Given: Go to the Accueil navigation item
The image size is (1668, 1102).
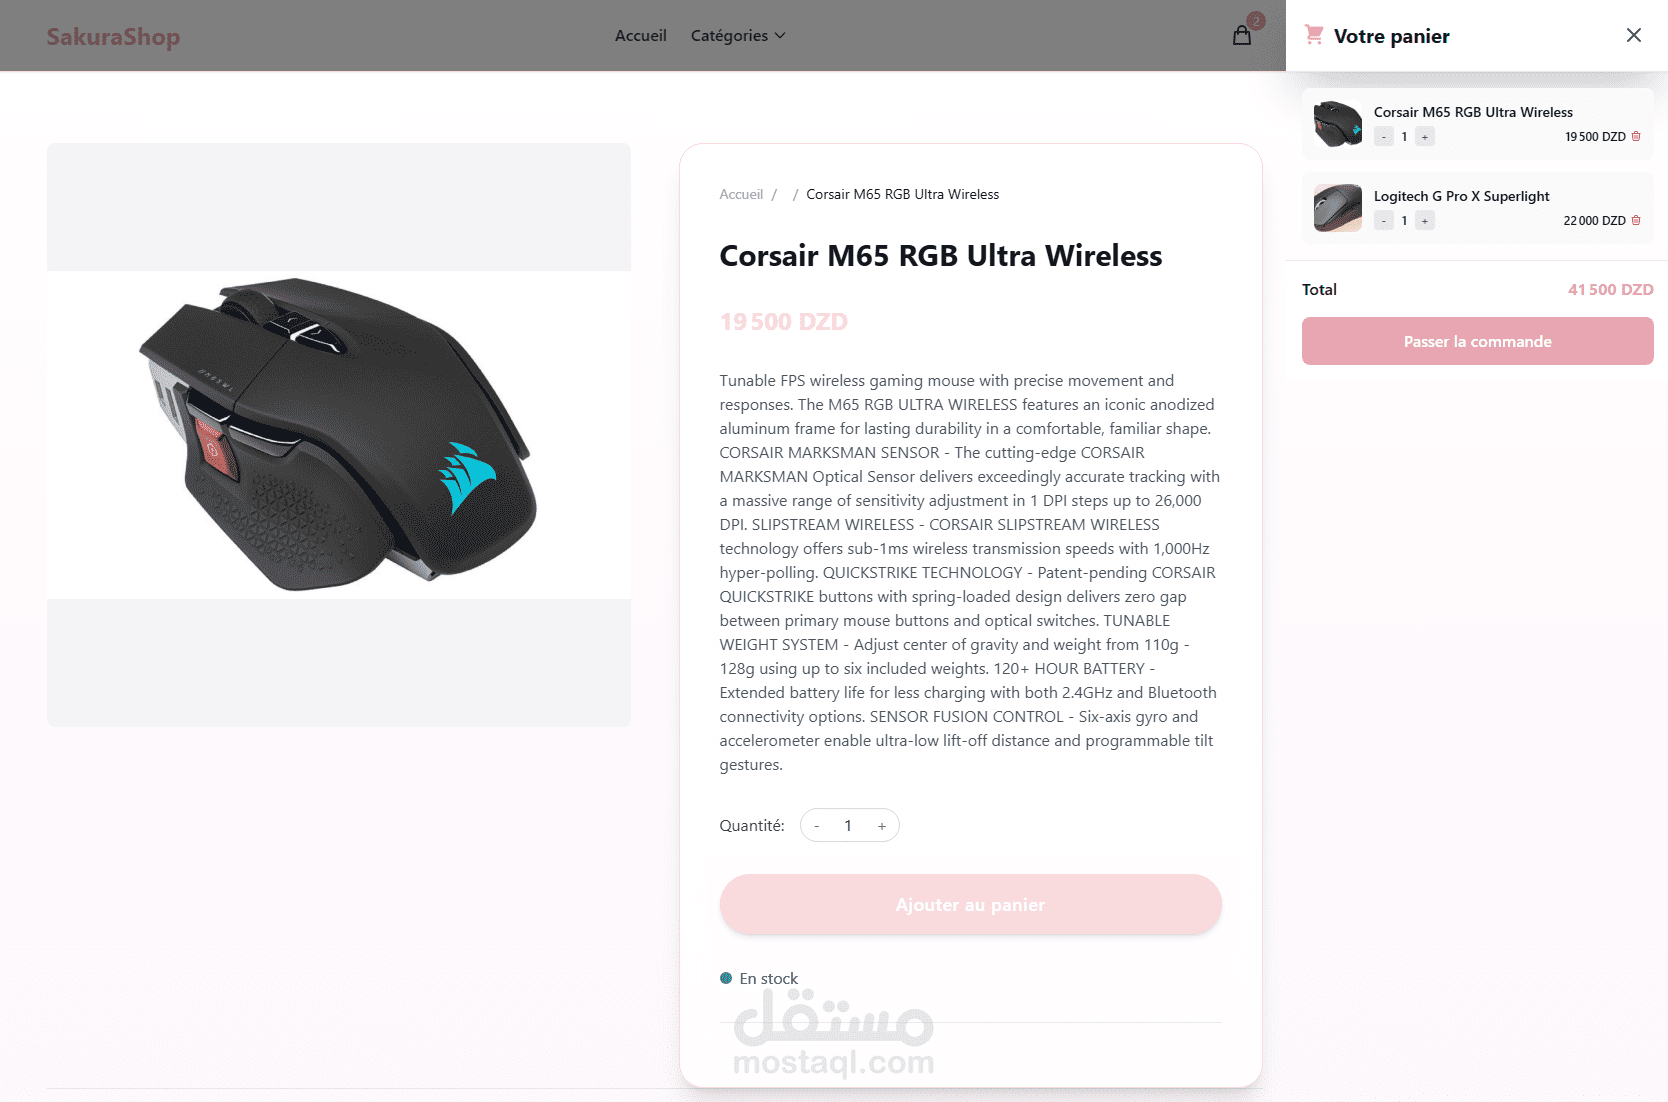Looking at the screenshot, I should tap(640, 36).
